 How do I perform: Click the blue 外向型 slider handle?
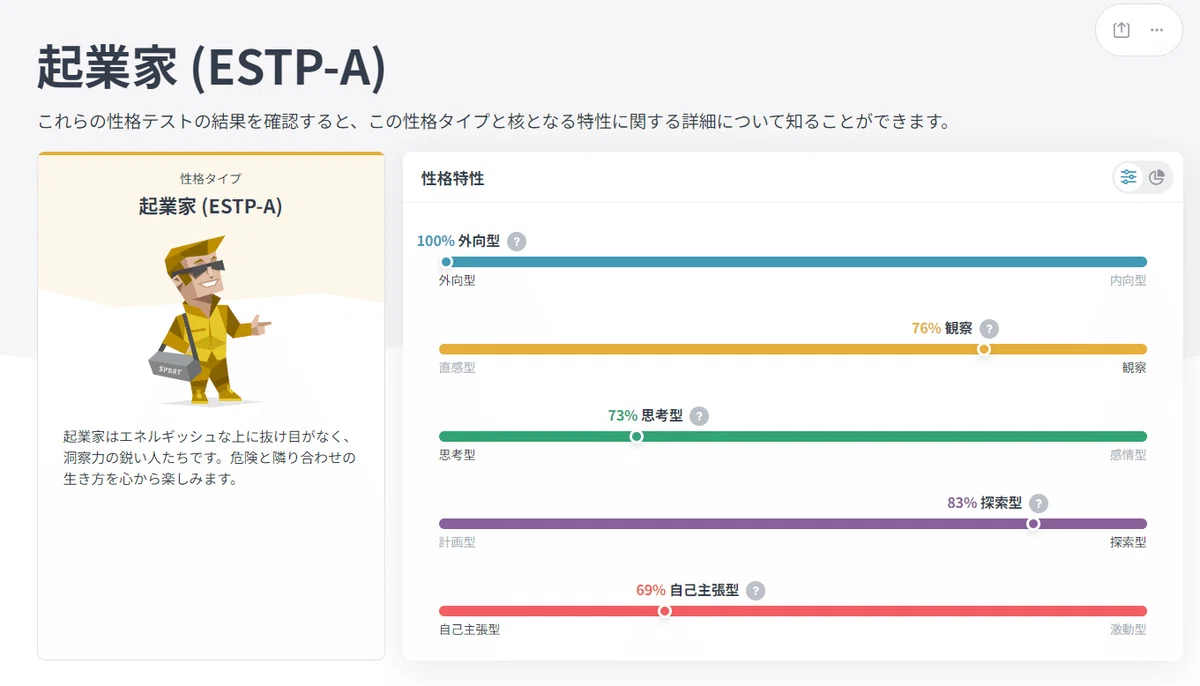click(446, 262)
